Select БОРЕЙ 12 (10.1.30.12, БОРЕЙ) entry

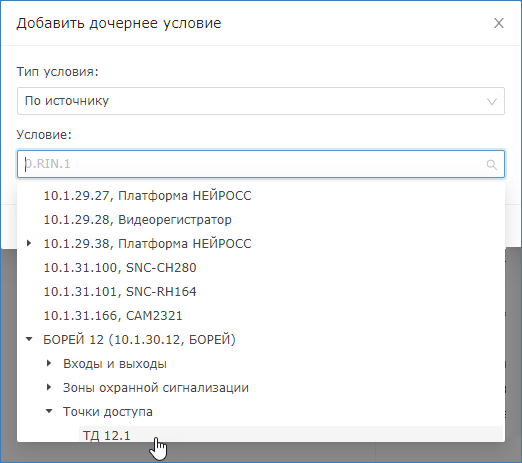click(139, 340)
